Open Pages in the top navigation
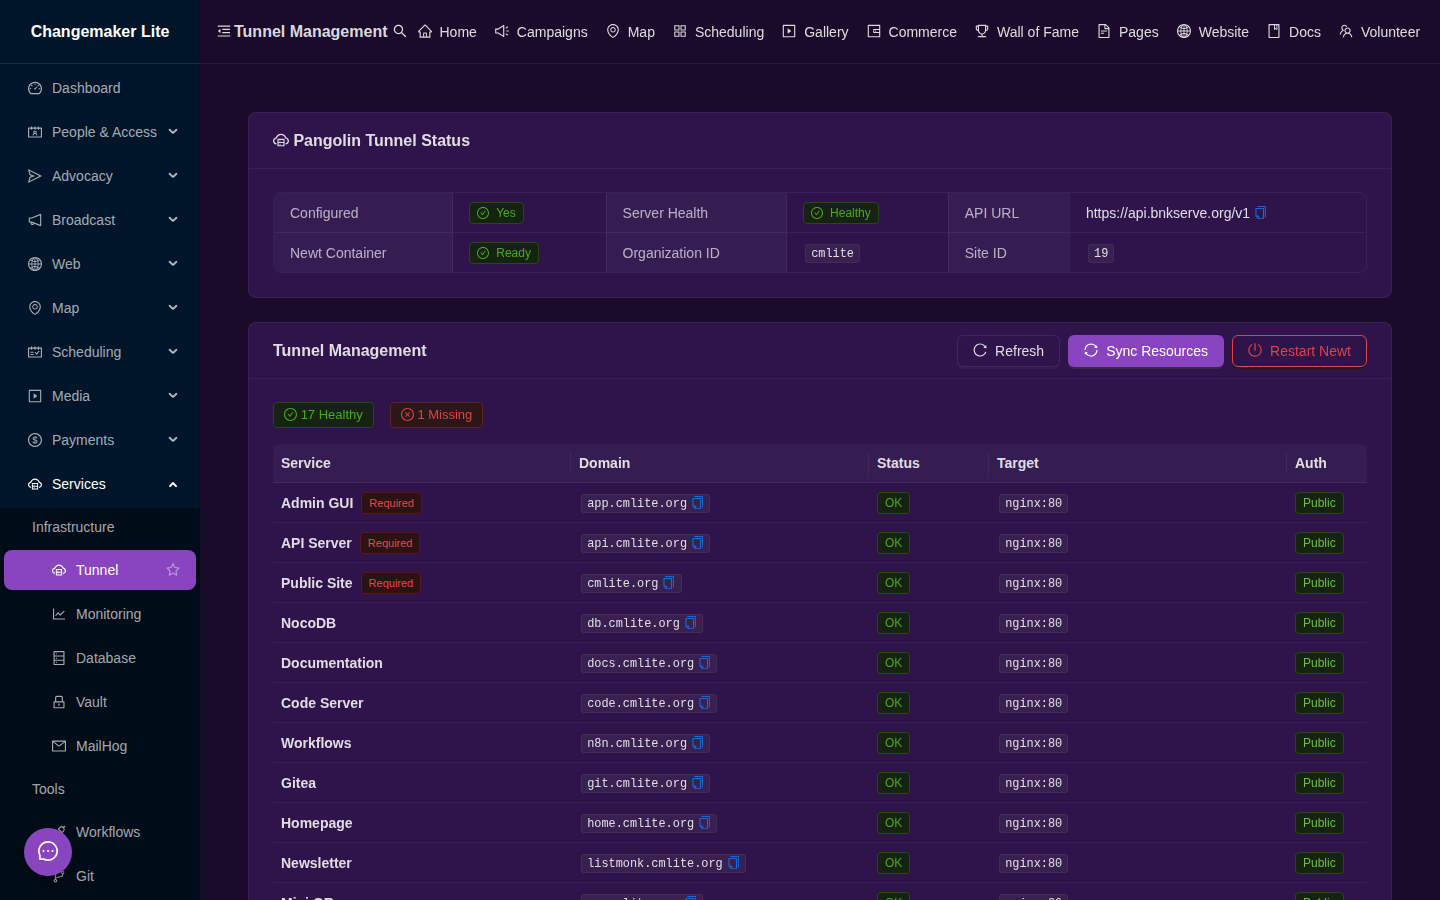The image size is (1440, 900). click(1128, 32)
